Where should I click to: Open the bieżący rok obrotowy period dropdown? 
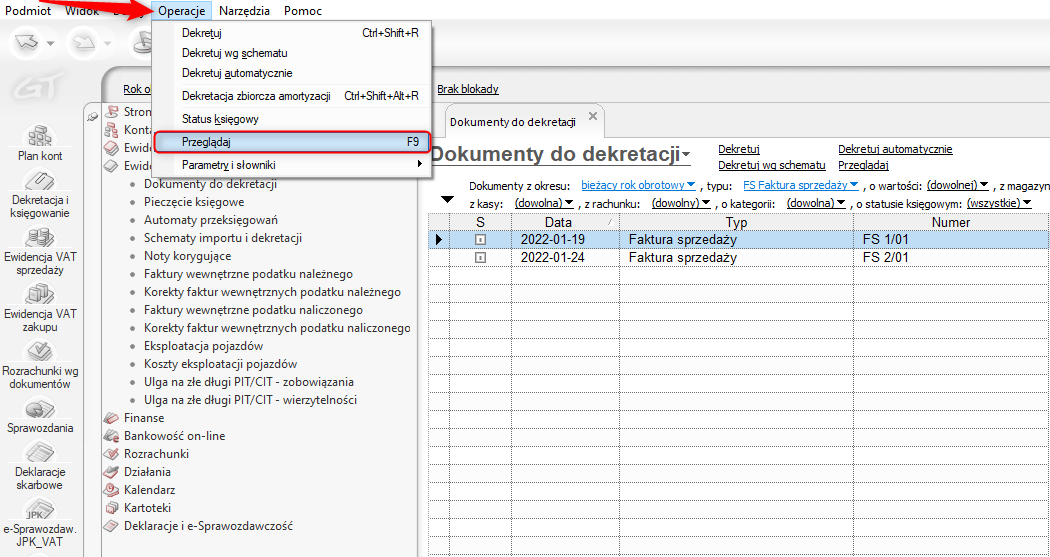(x=638, y=186)
